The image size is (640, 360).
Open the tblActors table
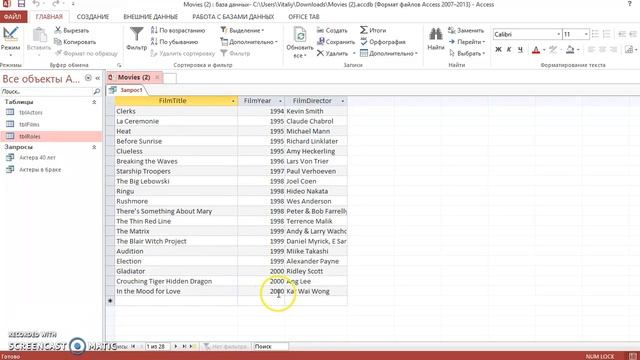(x=31, y=112)
